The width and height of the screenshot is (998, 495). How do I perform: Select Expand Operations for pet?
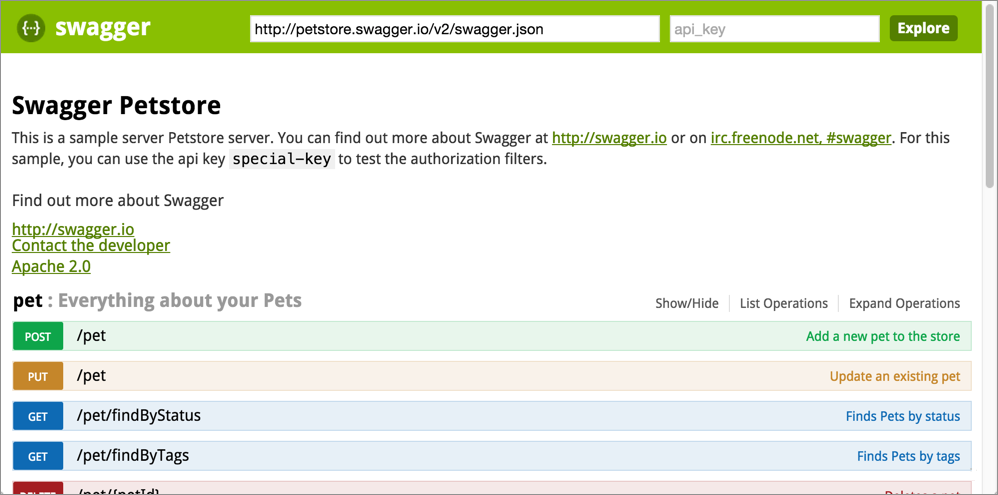(x=904, y=303)
